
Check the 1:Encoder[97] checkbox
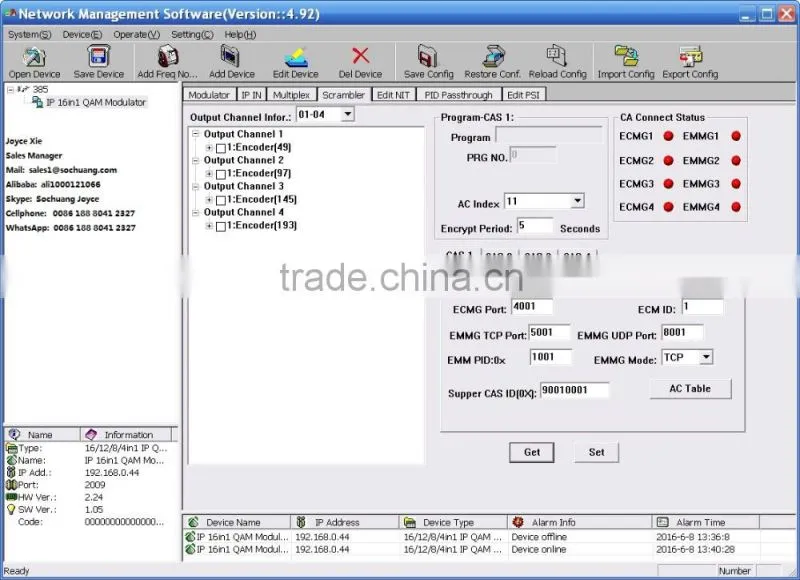pos(221,174)
